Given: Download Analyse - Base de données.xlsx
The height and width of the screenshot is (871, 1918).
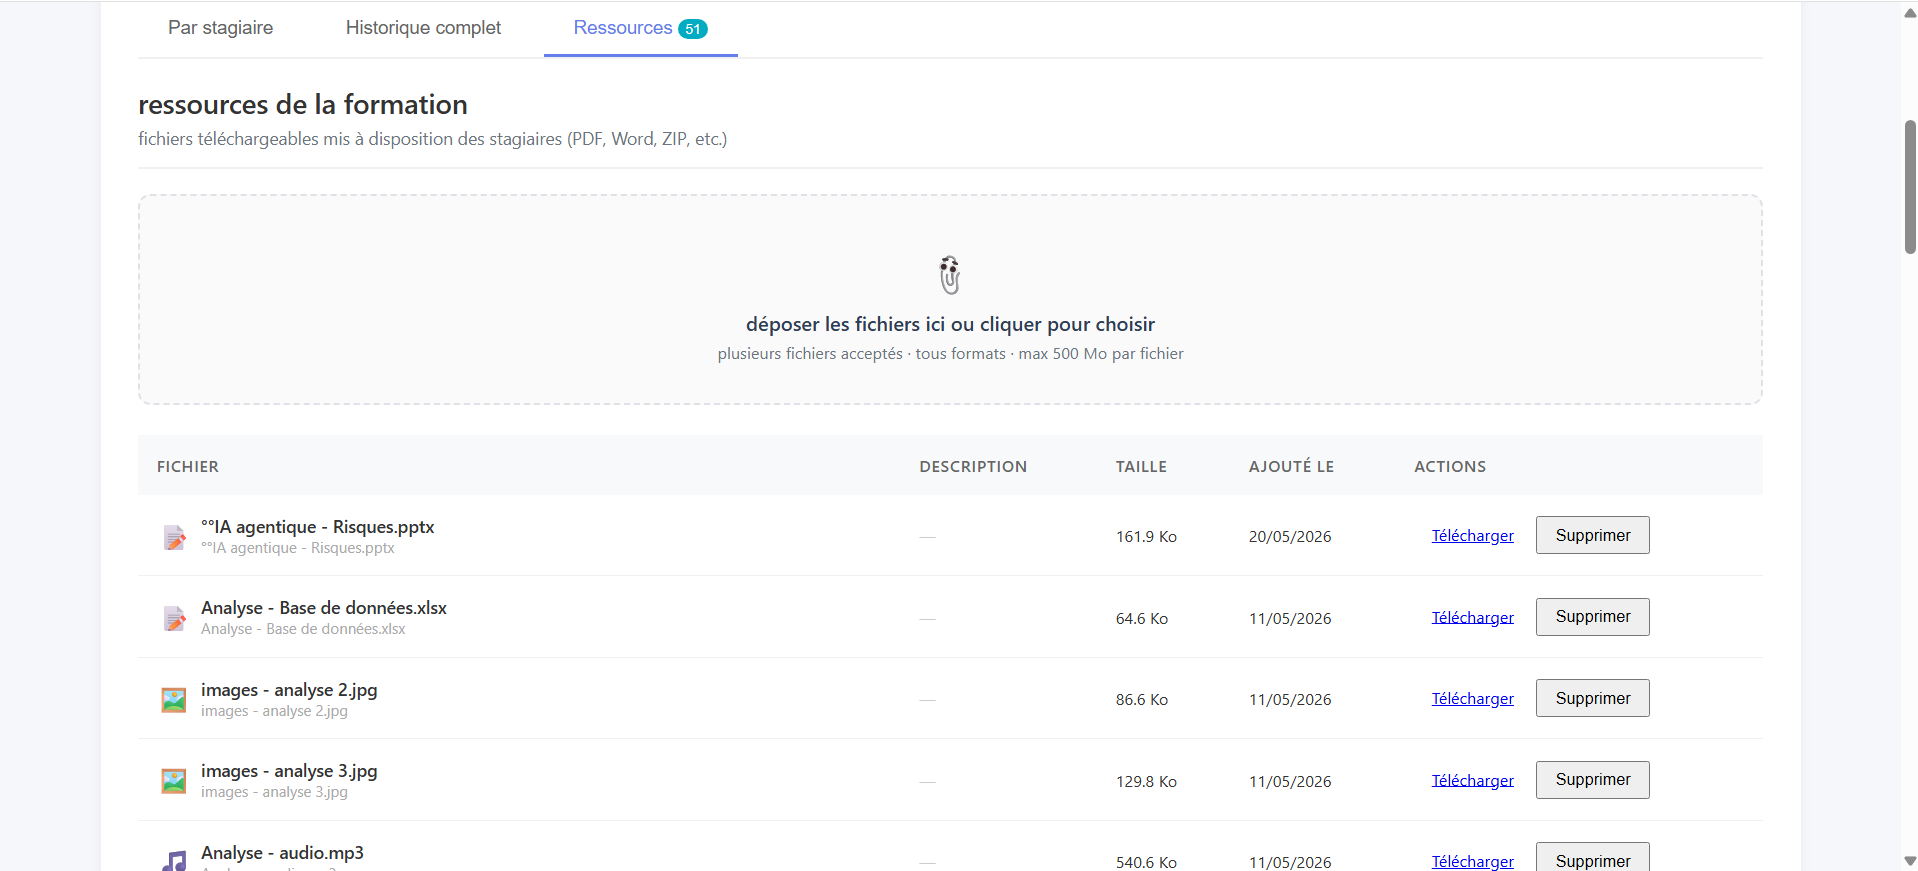Looking at the screenshot, I should click(1472, 618).
